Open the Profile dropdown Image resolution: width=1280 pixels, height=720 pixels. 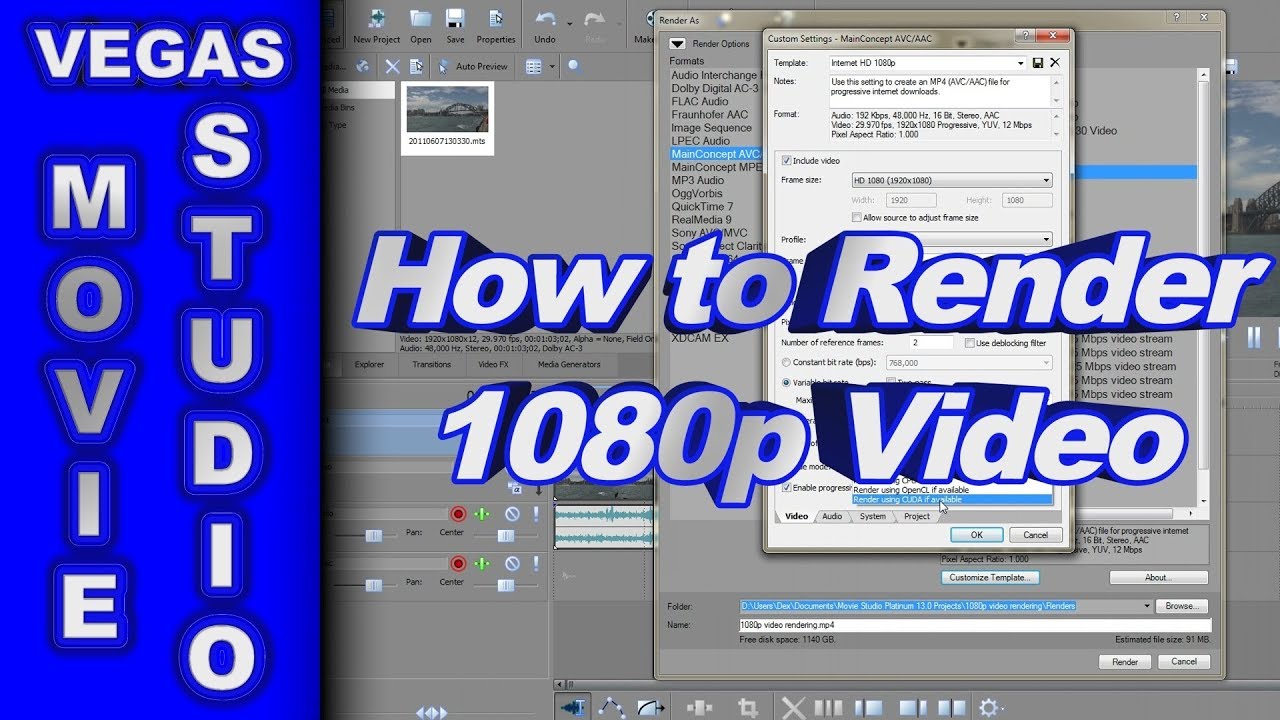point(1046,240)
